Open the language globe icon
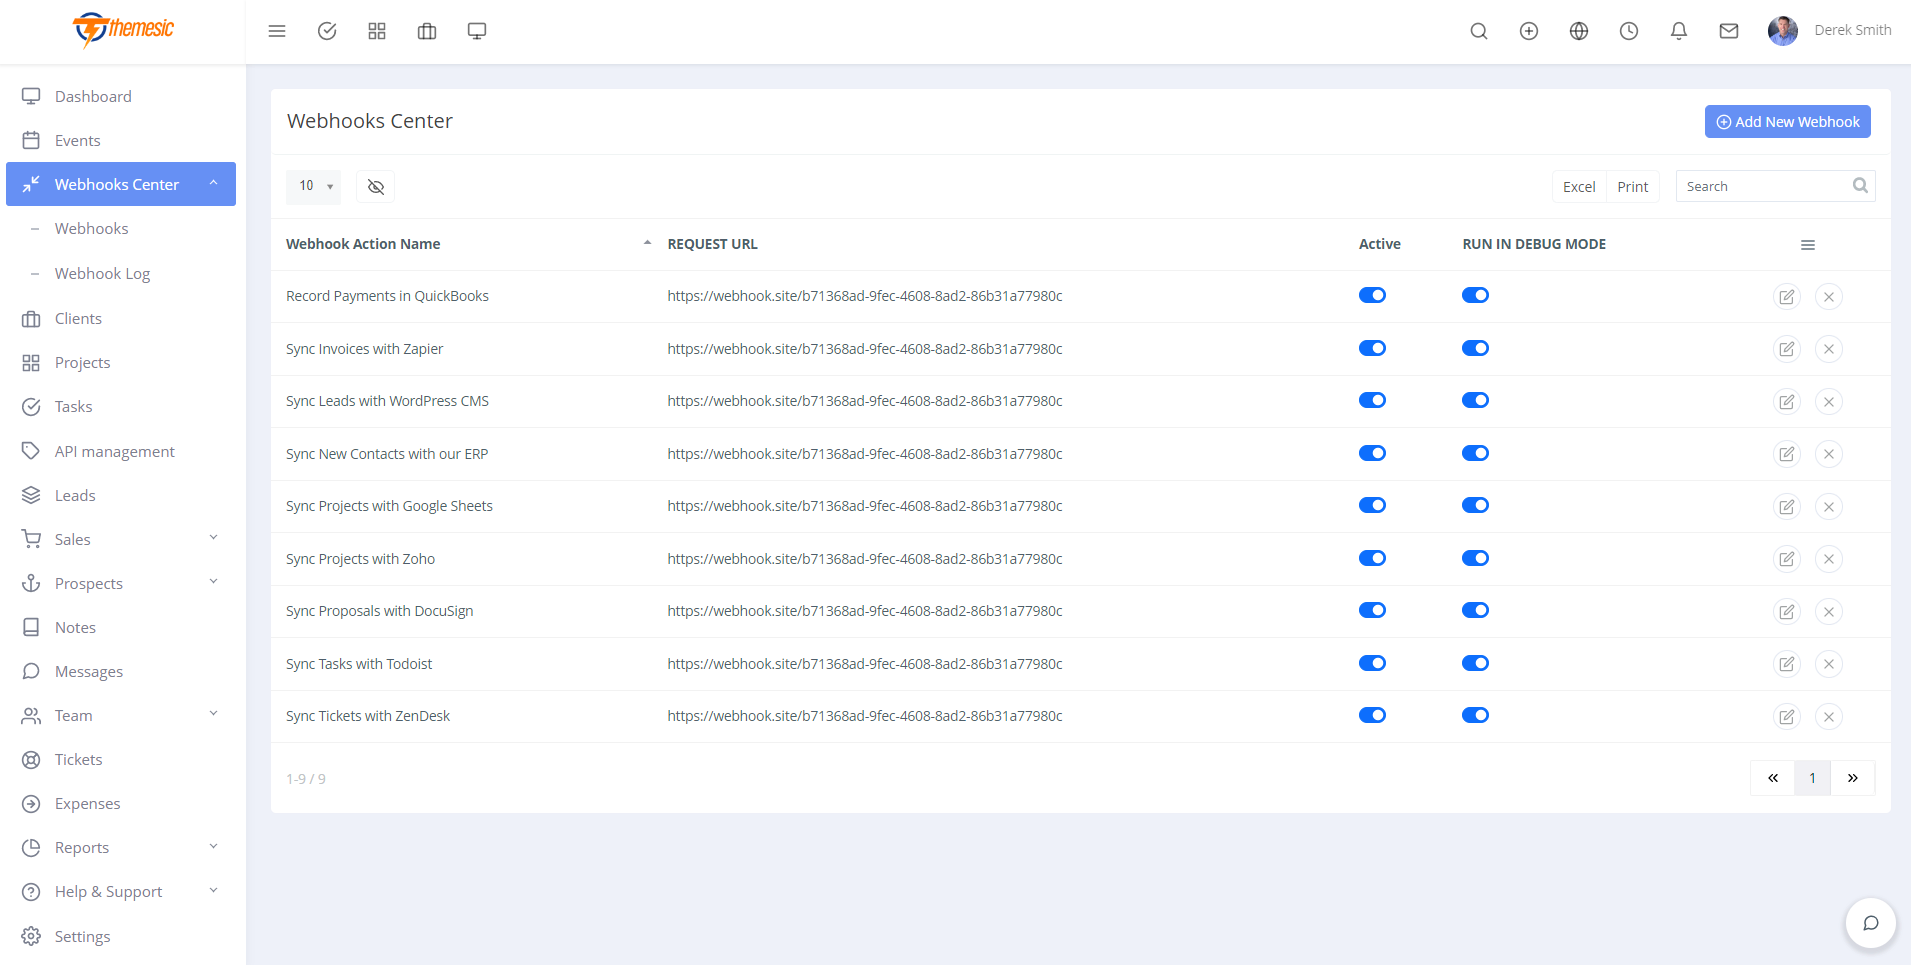Image resolution: width=1911 pixels, height=965 pixels. click(1578, 31)
